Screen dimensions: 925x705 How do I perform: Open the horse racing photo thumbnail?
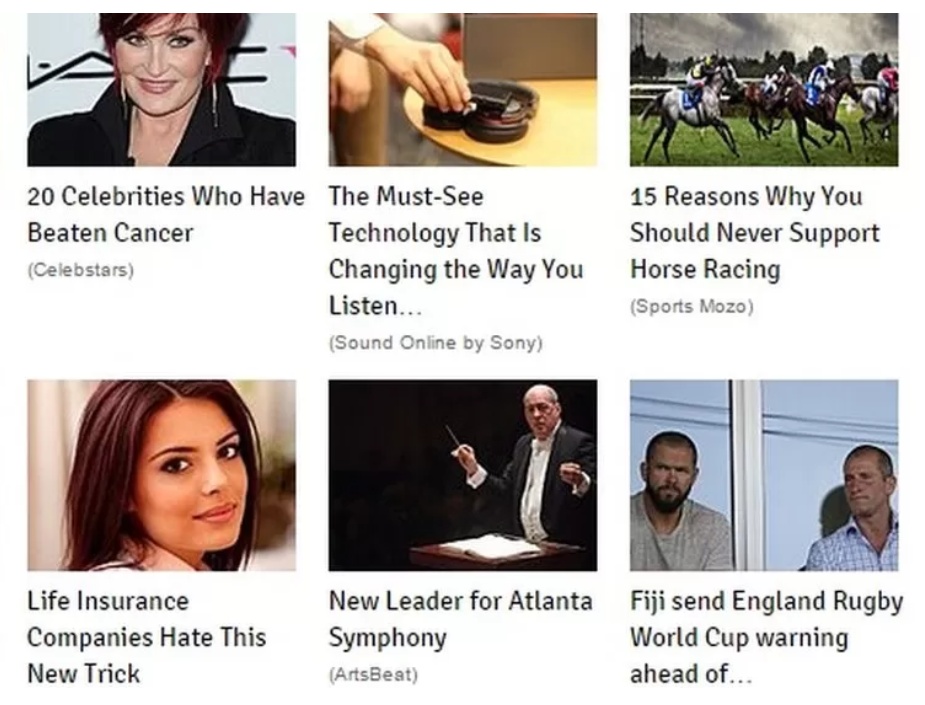pos(764,90)
